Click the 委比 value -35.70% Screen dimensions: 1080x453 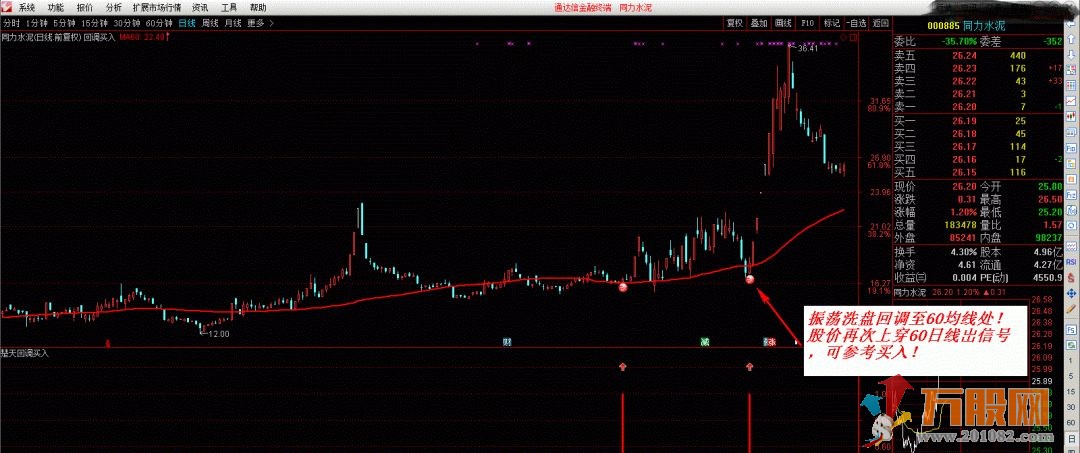coord(959,41)
